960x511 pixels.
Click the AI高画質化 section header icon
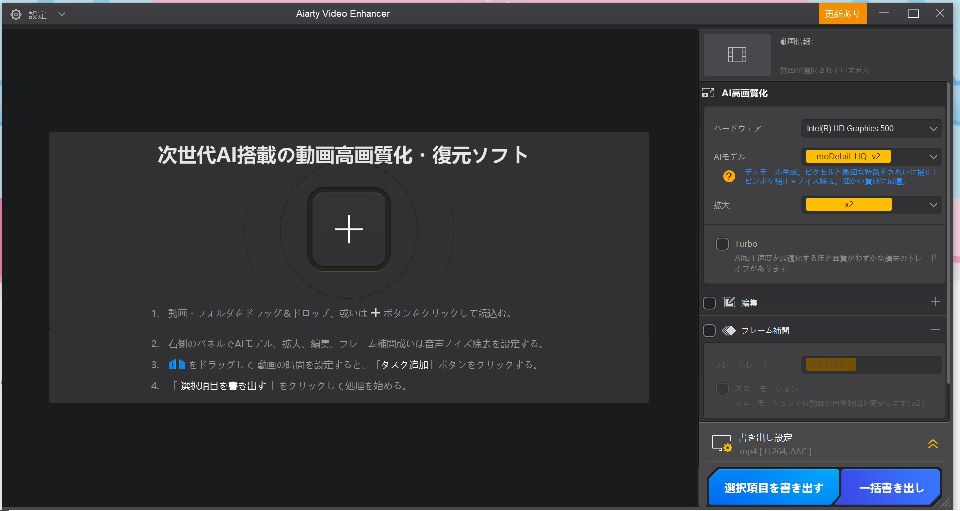(708, 93)
